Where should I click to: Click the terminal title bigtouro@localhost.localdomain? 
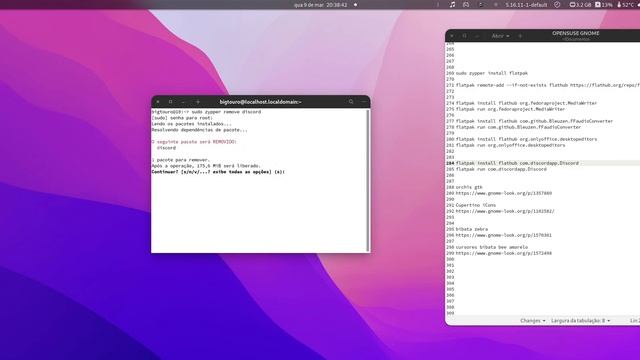pos(260,102)
